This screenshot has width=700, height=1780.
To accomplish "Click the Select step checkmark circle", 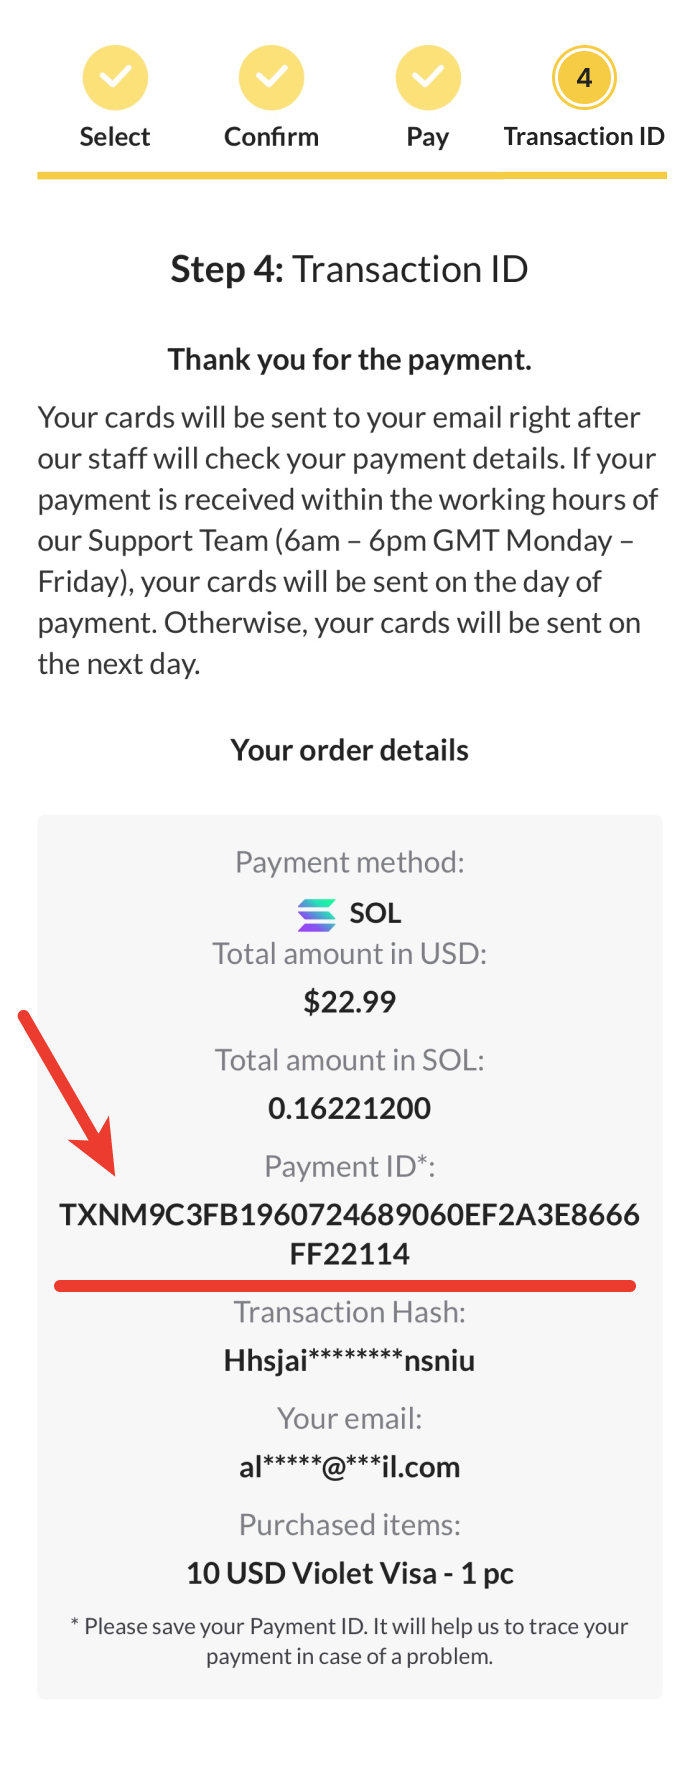I will 115,78.
